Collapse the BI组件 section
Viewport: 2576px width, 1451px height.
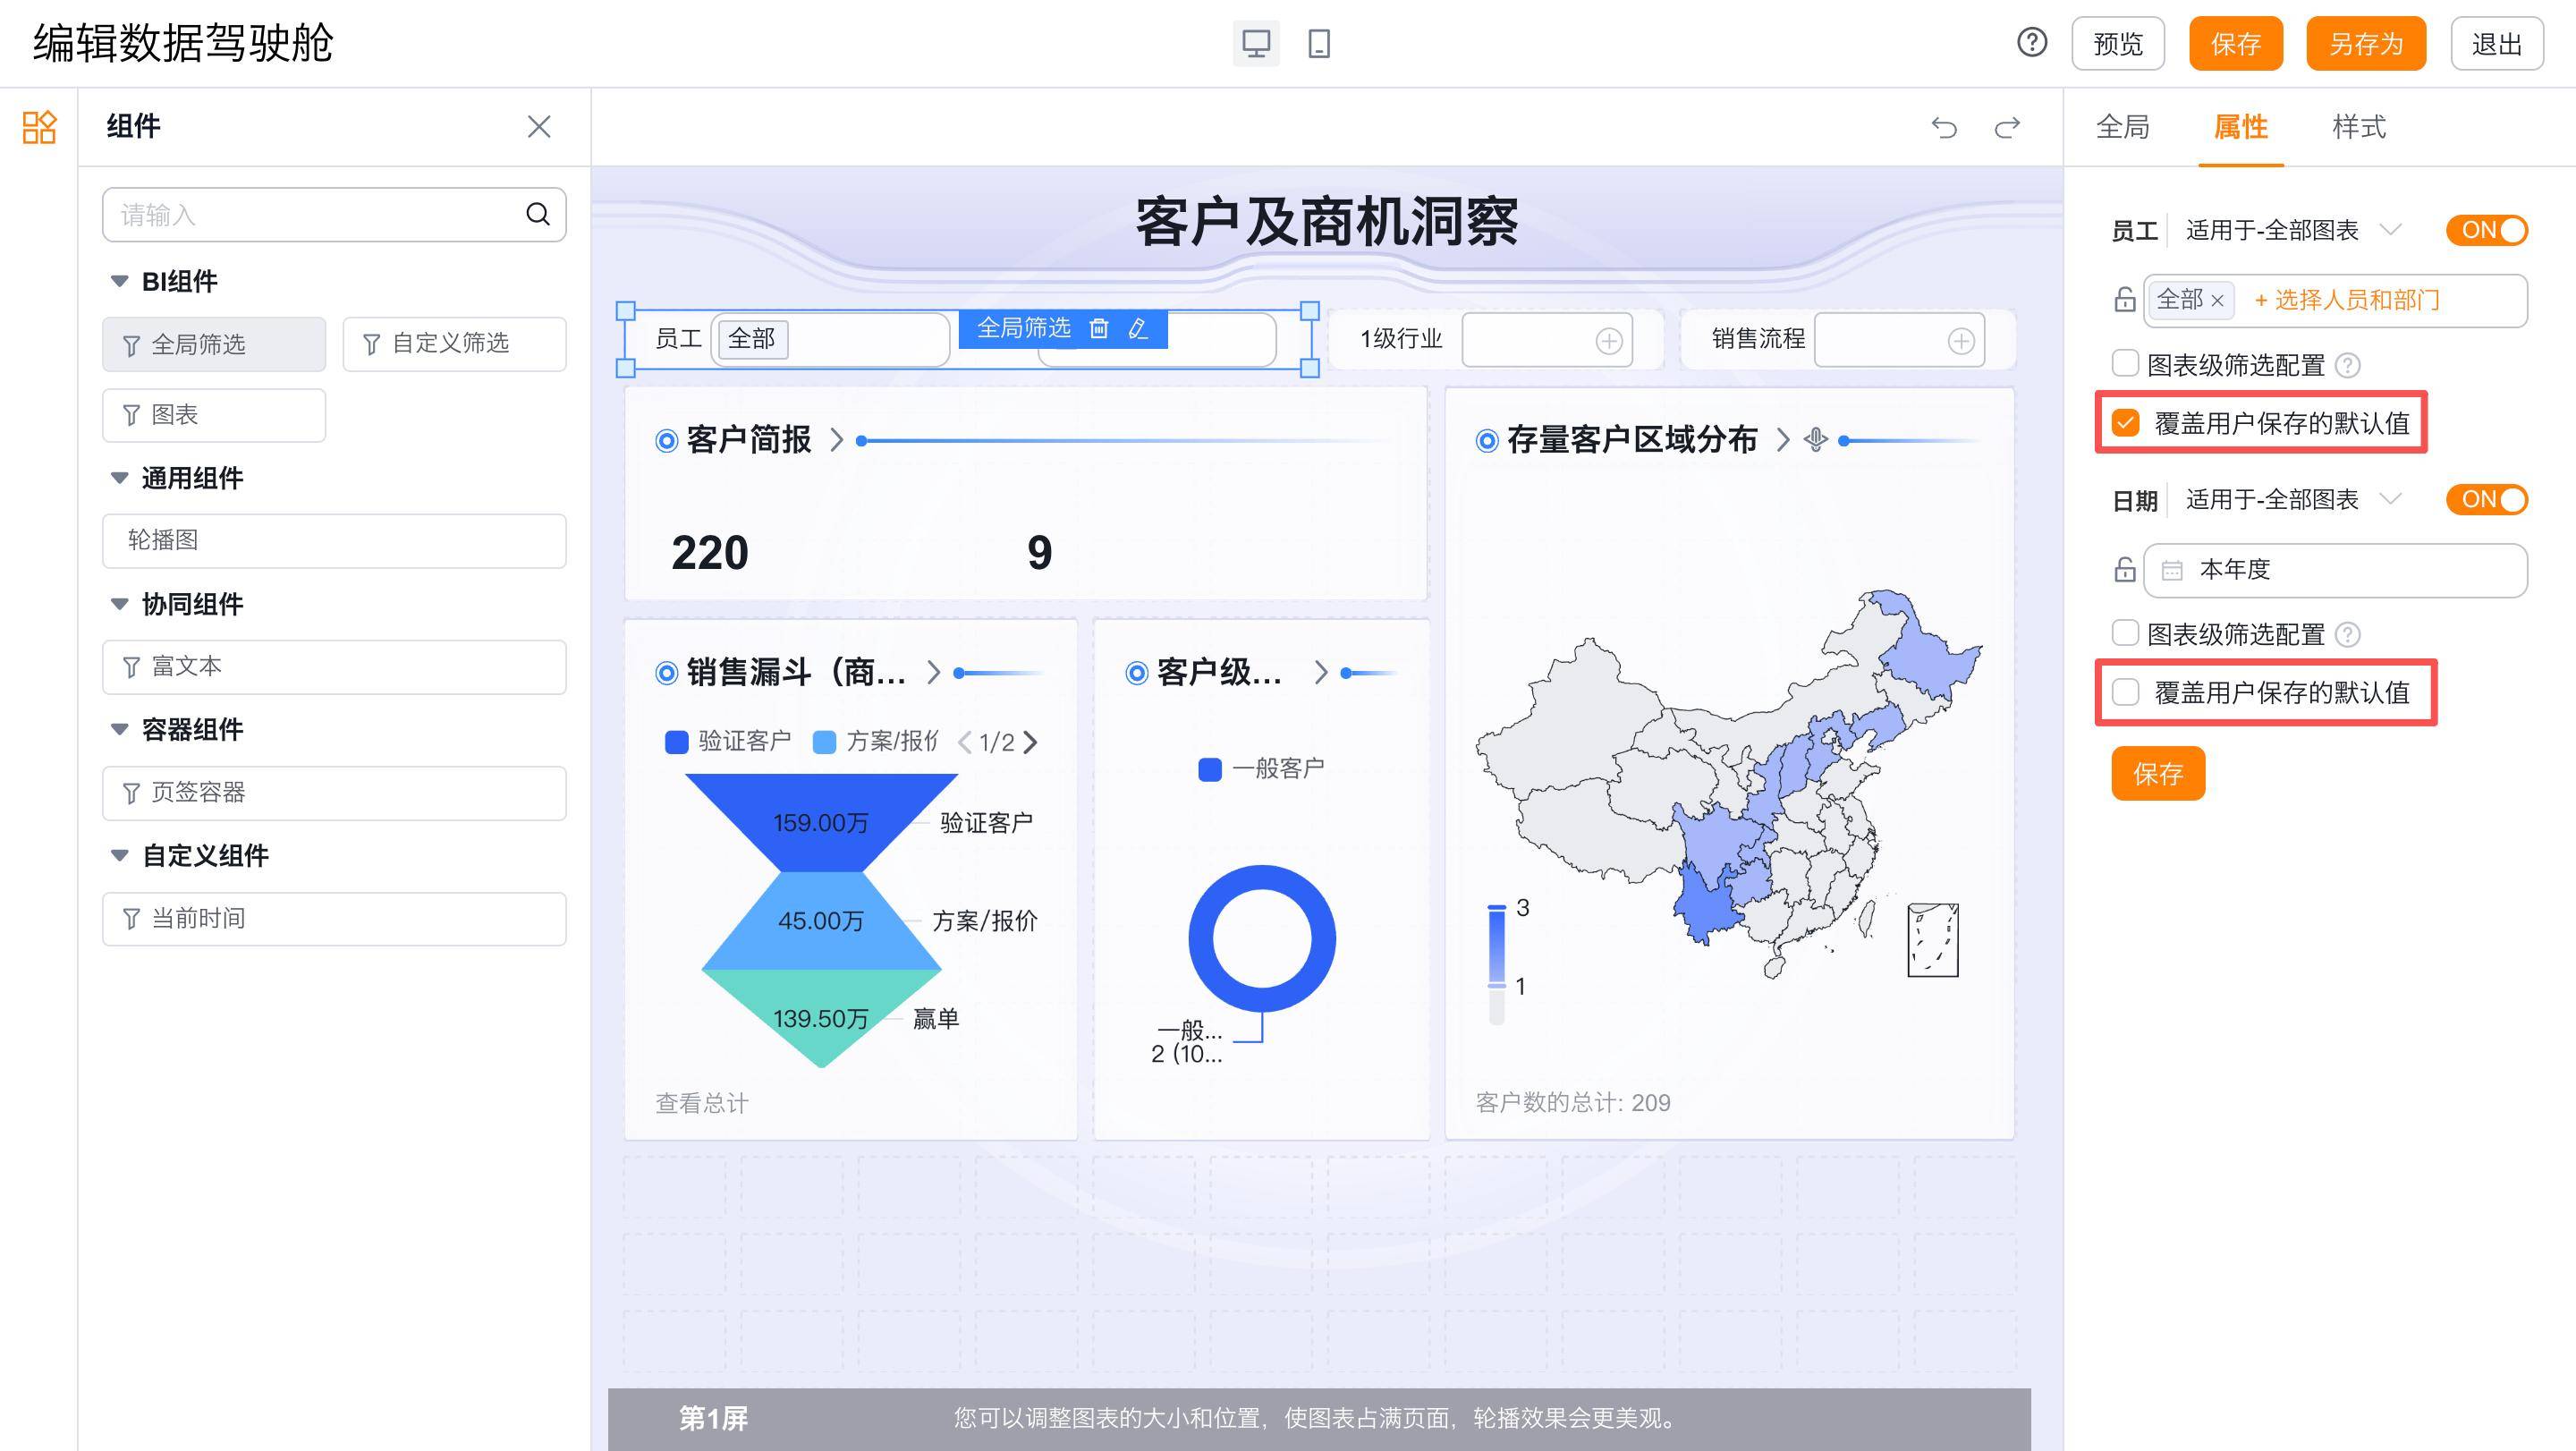[x=119, y=282]
